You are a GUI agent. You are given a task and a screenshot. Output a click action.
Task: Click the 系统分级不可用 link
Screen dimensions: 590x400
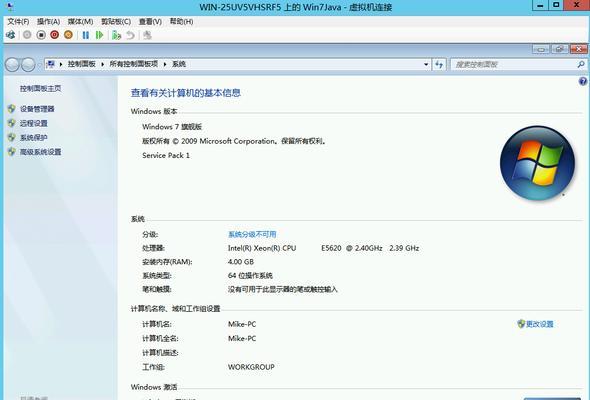point(252,234)
